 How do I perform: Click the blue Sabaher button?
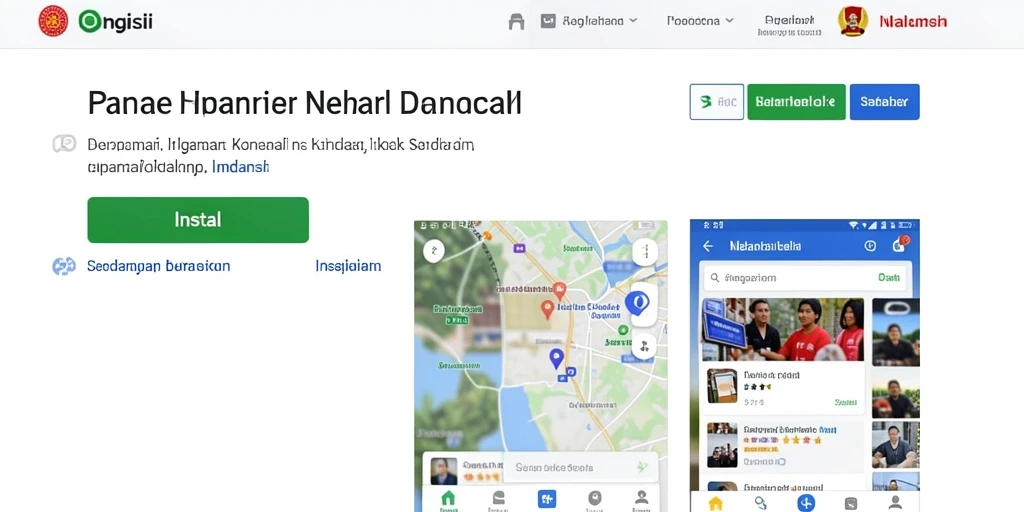coord(884,102)
